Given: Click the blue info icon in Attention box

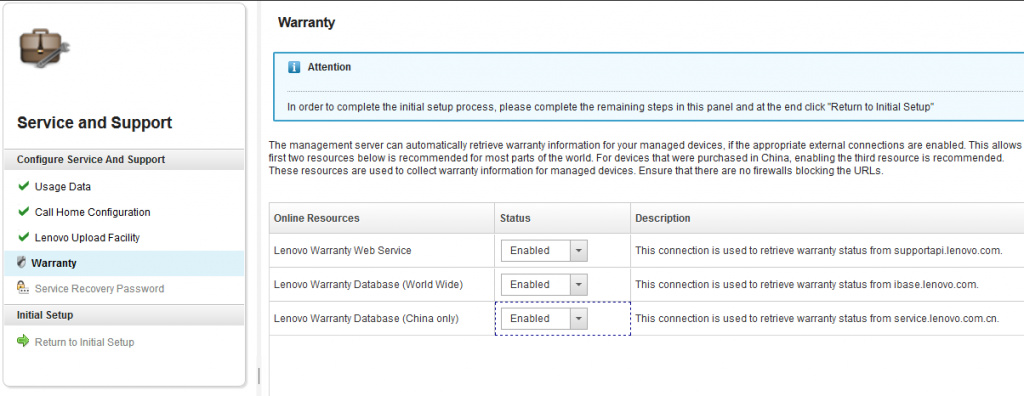Looking at the screenshot, I should pyautogui.click(x=294, y=67).
